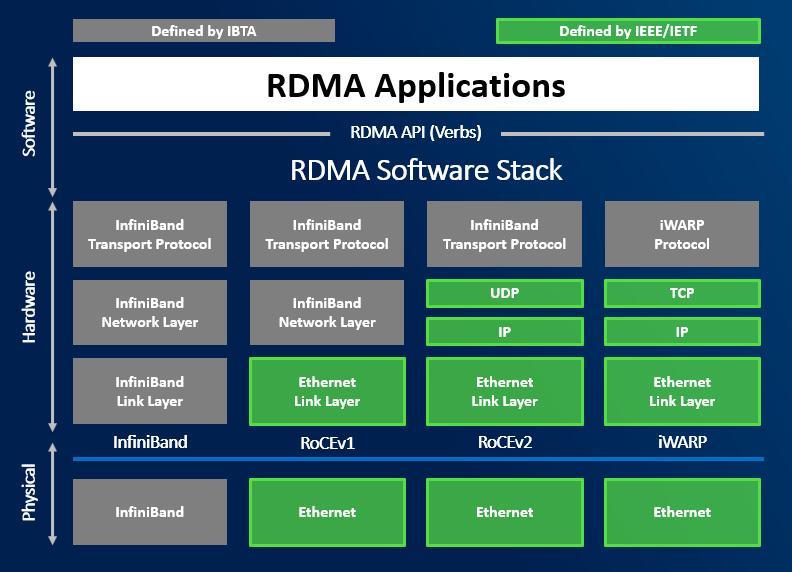The width and height of the screenshot is (792, 572).
Task: Click the RDMA Applications white box
Action: 416,85
